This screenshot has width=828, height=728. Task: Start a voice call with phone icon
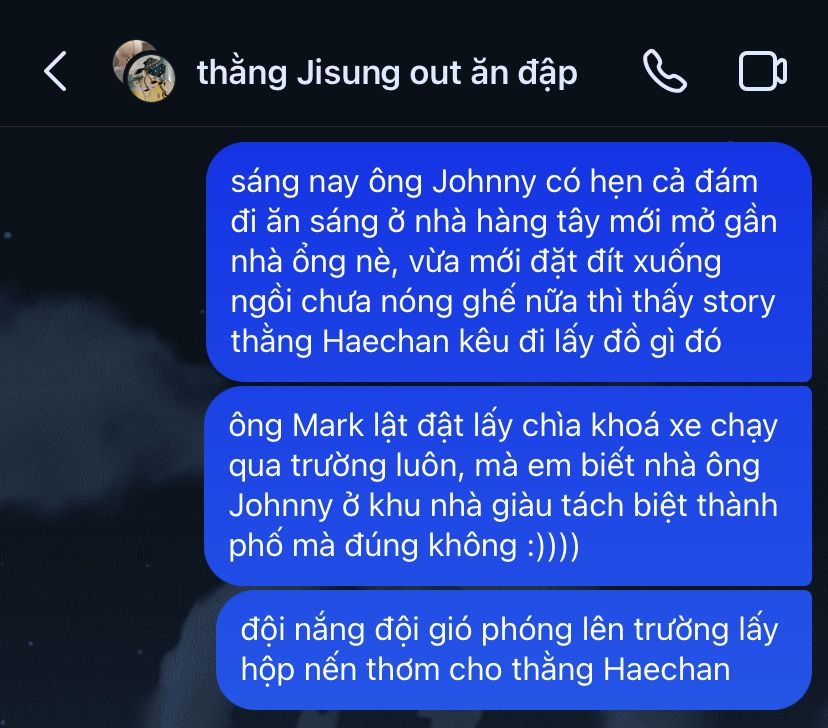665,71
